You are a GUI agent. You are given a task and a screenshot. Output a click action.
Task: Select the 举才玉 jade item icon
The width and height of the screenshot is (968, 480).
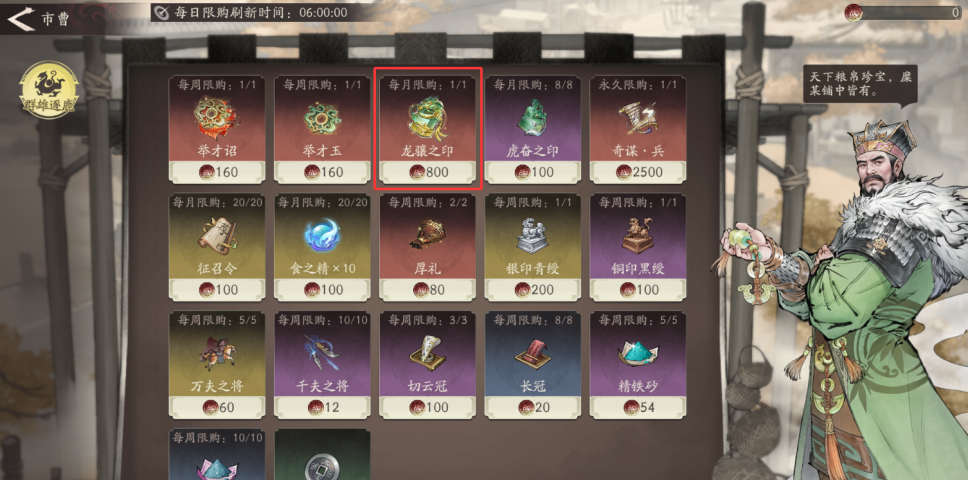coord(322,118)
